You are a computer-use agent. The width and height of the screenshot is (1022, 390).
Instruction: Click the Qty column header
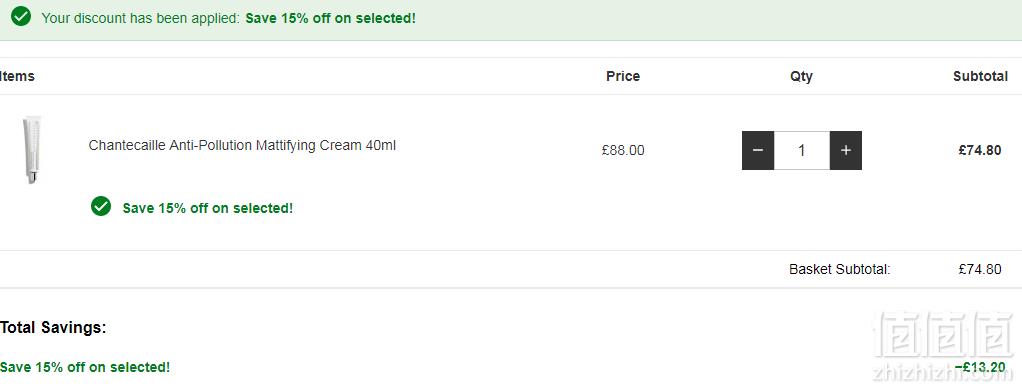coord(802,76)
